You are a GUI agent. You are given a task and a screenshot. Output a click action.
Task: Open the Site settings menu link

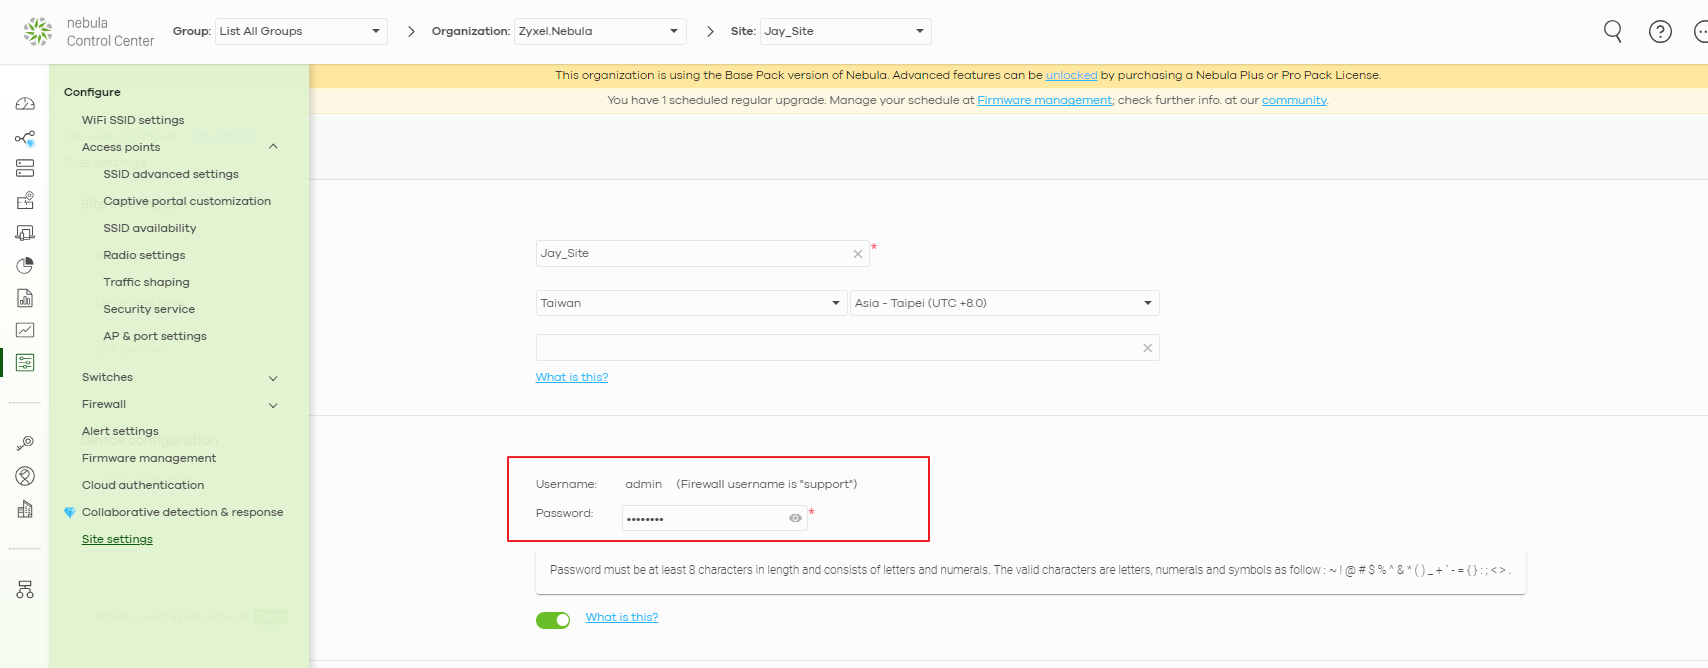(117, 539)
